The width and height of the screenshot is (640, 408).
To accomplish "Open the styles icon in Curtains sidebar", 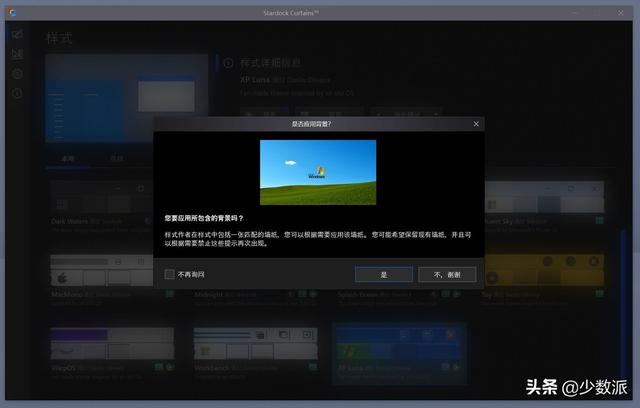I will pos(17,34).
